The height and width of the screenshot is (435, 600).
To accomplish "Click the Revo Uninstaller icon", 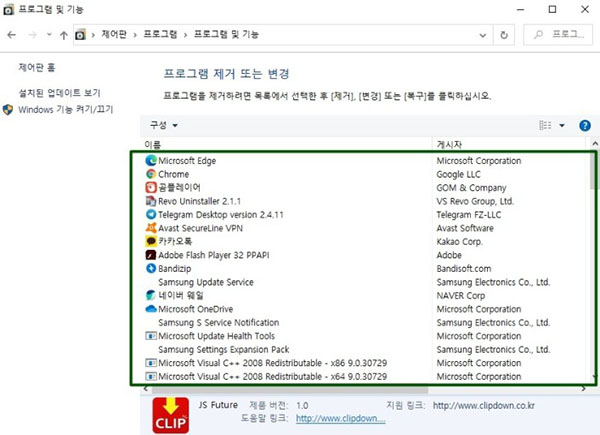I will coord(151,201).
